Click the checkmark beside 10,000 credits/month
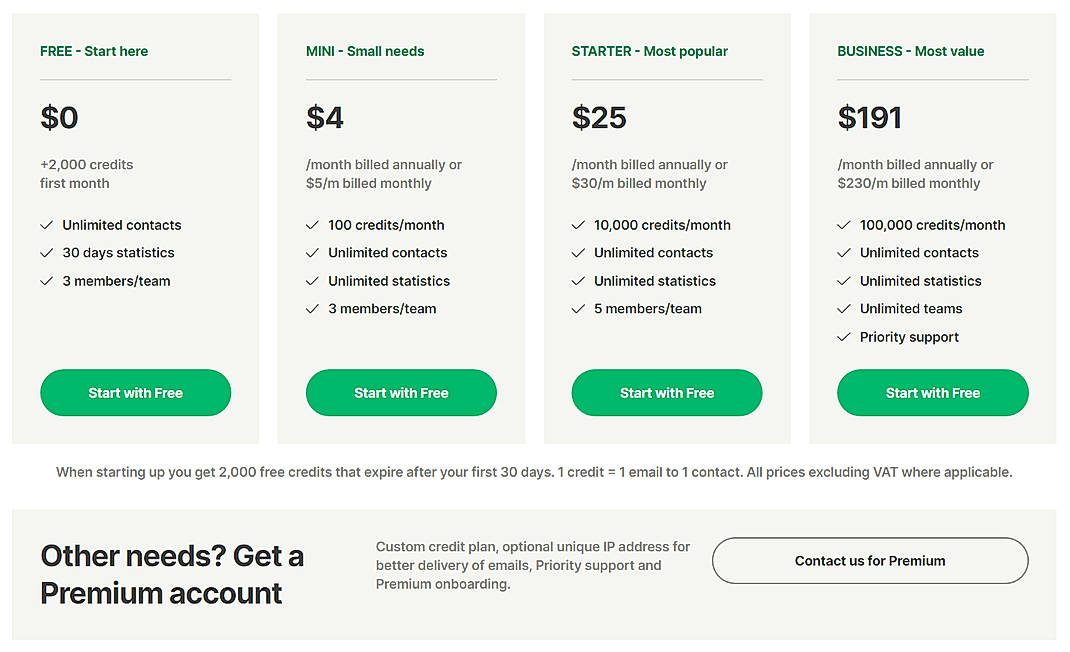The height and width of the screenshot is (652, 1070). (578, 225)
